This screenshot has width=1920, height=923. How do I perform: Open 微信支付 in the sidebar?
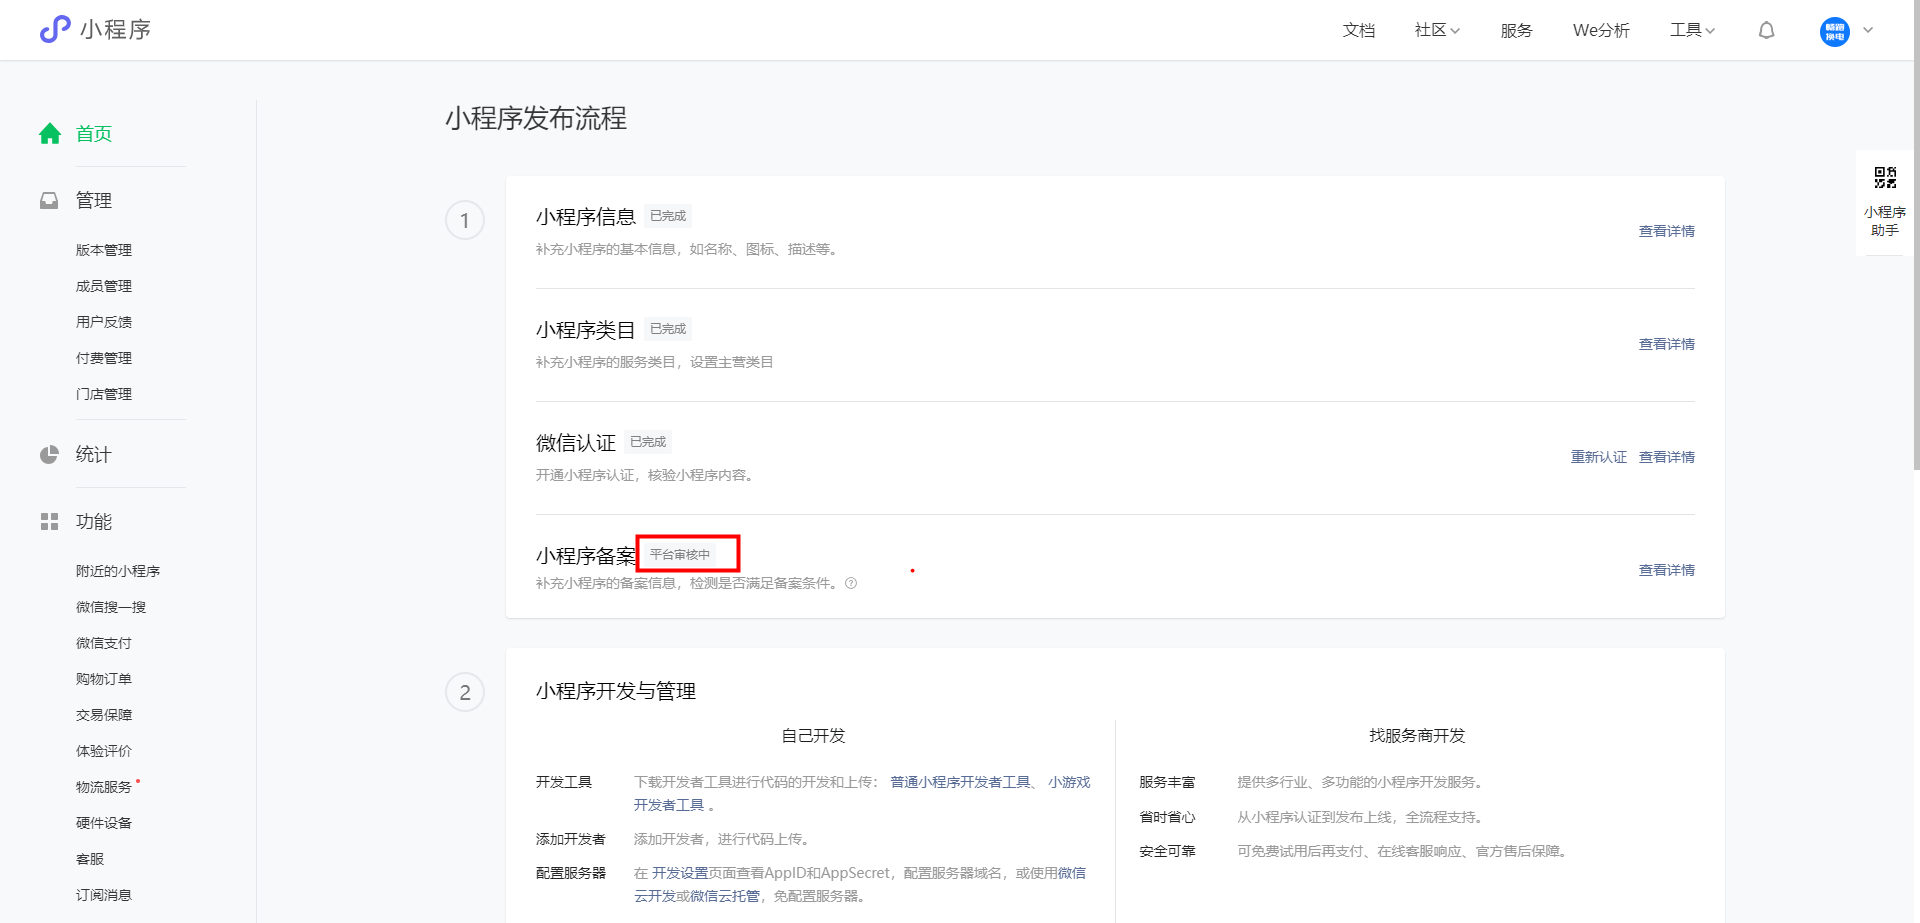104,643
